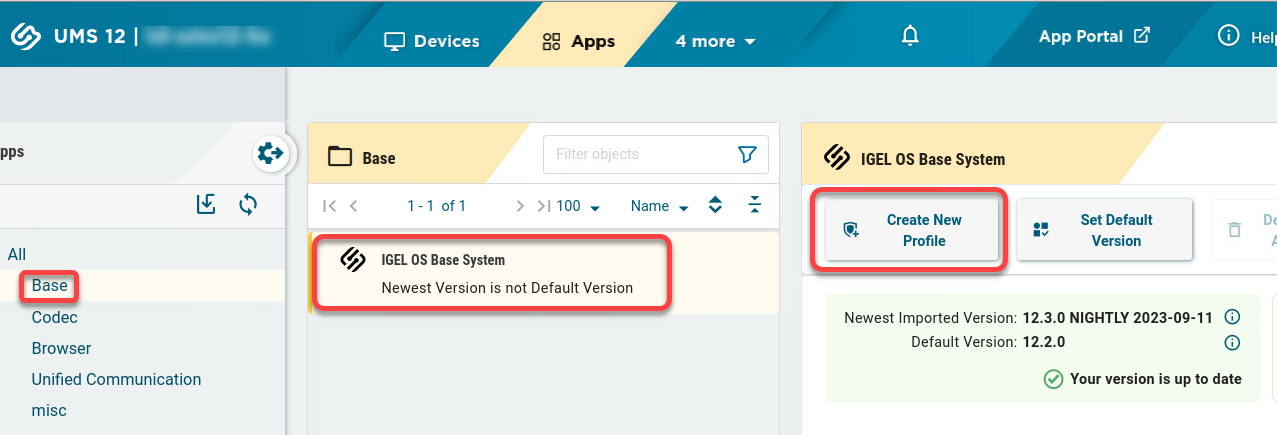Click the gear arrow collapse sidebar icon

(x=270, y=153)
